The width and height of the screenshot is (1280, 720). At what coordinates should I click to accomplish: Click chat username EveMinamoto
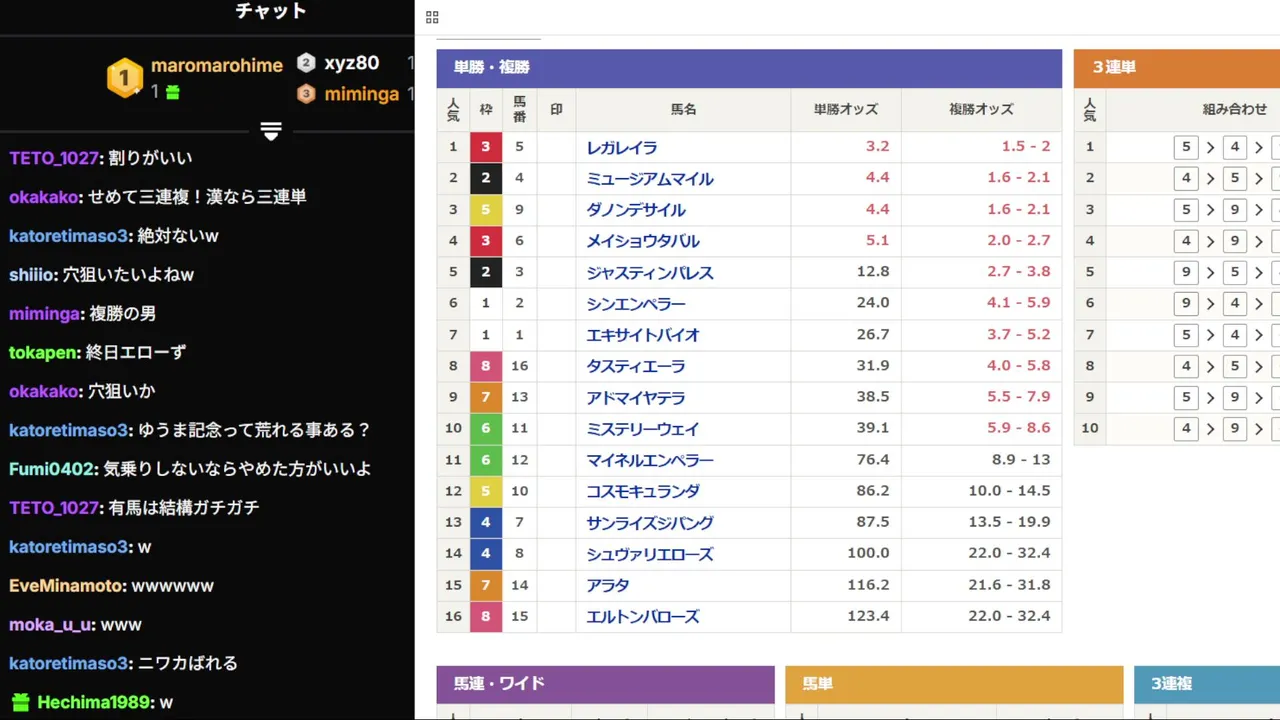tap(67, 586)
